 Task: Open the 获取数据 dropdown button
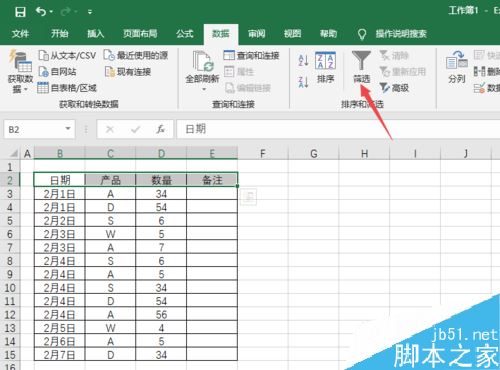tap(20, 72)
